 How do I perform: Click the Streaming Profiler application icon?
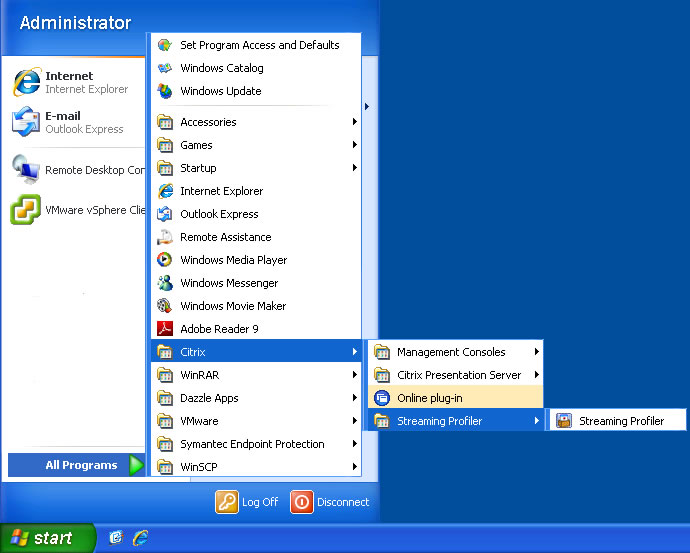coord(564,421)
